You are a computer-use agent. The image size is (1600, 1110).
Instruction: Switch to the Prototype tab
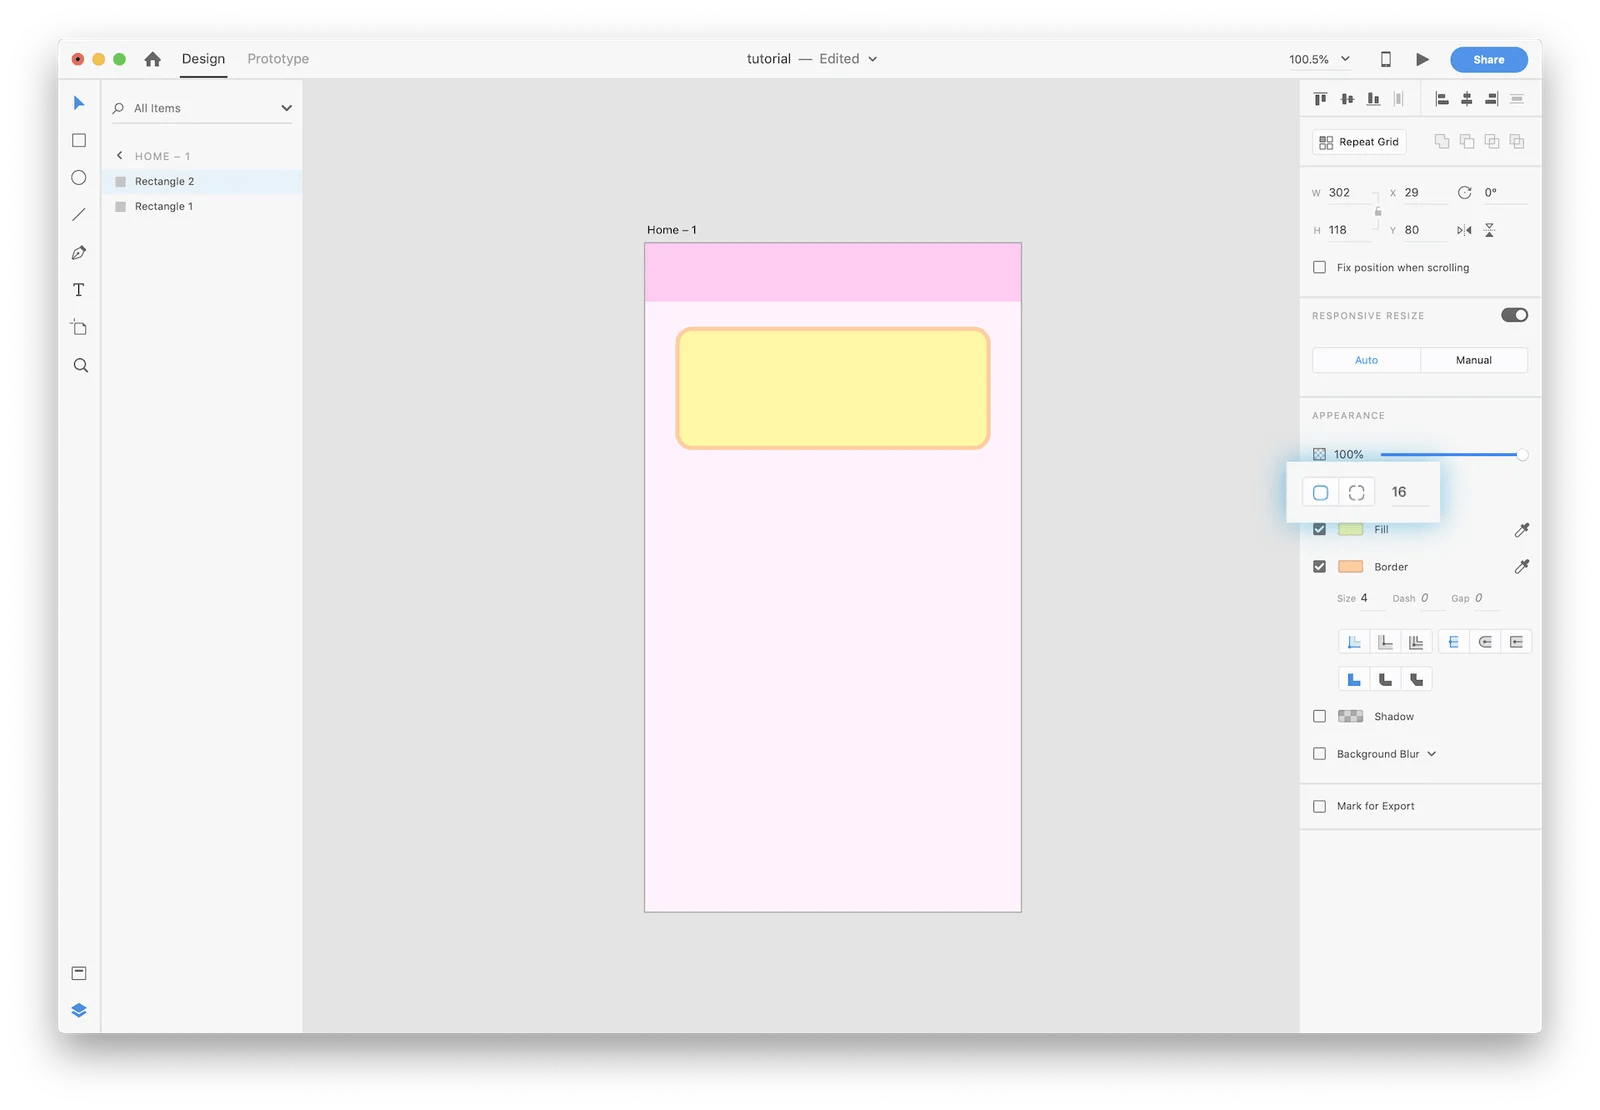278,59
